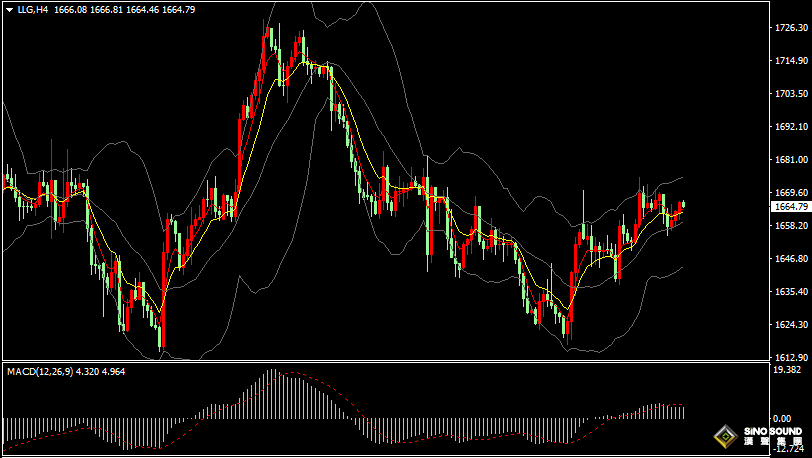Screen dimensions: 812x458
Task: Click the 1726.30 price axis label
Action: pyautogui.click(x=791, y=28)
